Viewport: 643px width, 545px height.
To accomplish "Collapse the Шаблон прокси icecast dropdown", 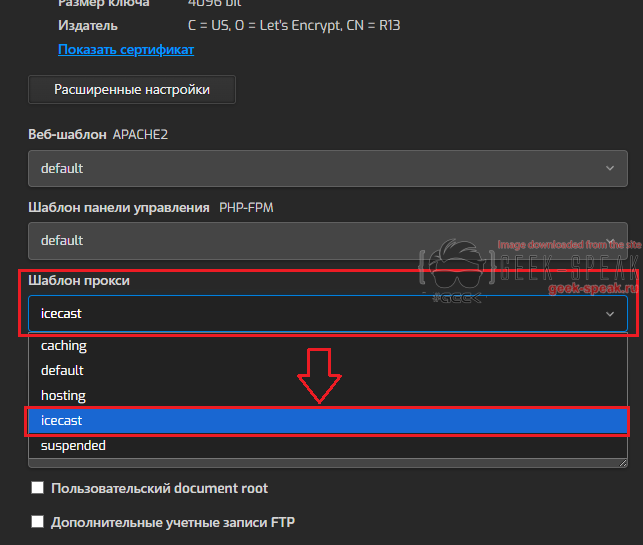I will 320,313.
